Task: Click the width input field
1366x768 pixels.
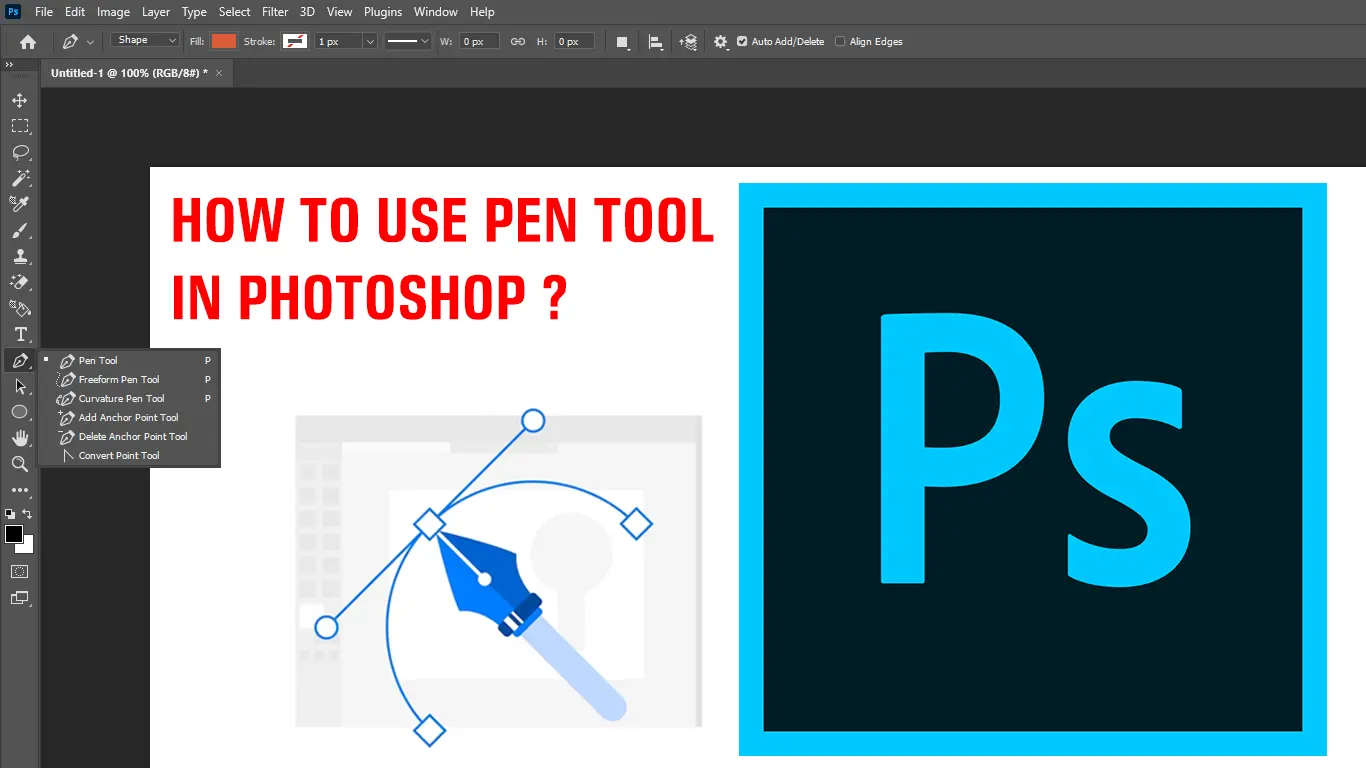Action: [478, 41]
